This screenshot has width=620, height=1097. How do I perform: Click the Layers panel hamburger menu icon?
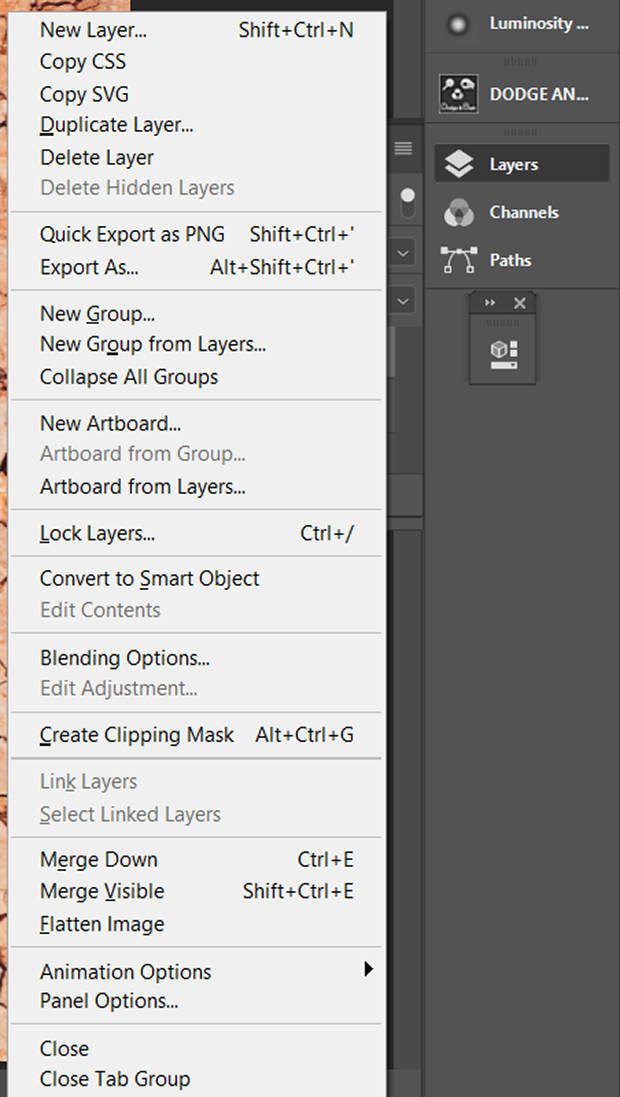tap(403, 148)
